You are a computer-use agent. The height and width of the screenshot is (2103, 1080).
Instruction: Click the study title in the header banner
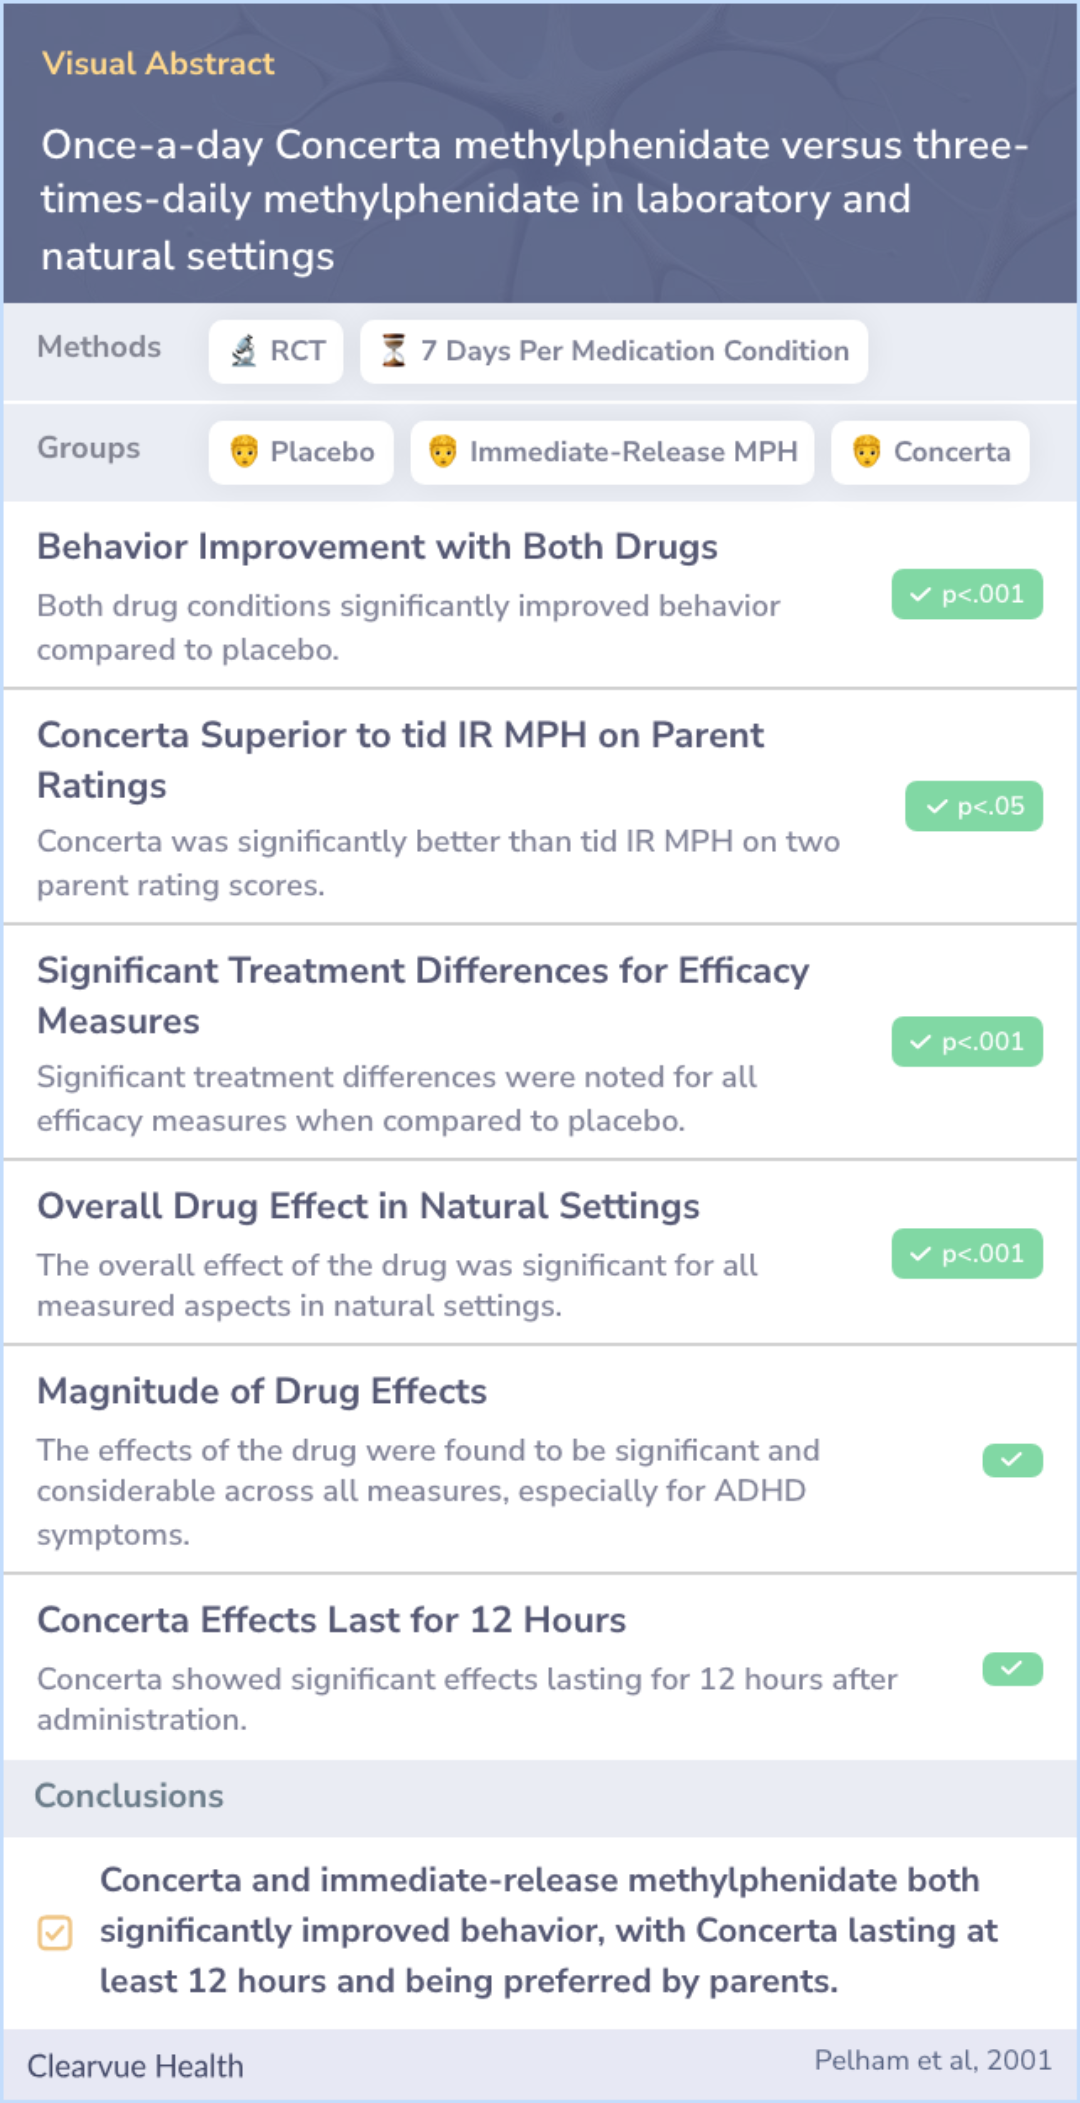coord(535,200)
